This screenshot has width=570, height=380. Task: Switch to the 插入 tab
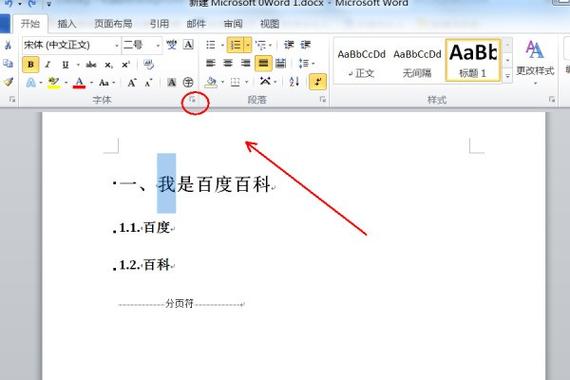pyautogui.click(x=67, y=24)
